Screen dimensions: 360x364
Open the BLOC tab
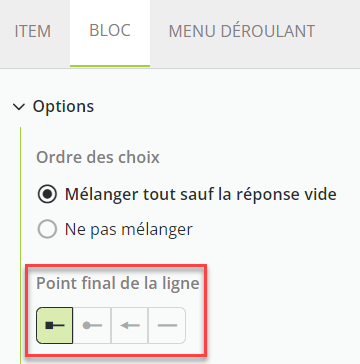[110, 31]
